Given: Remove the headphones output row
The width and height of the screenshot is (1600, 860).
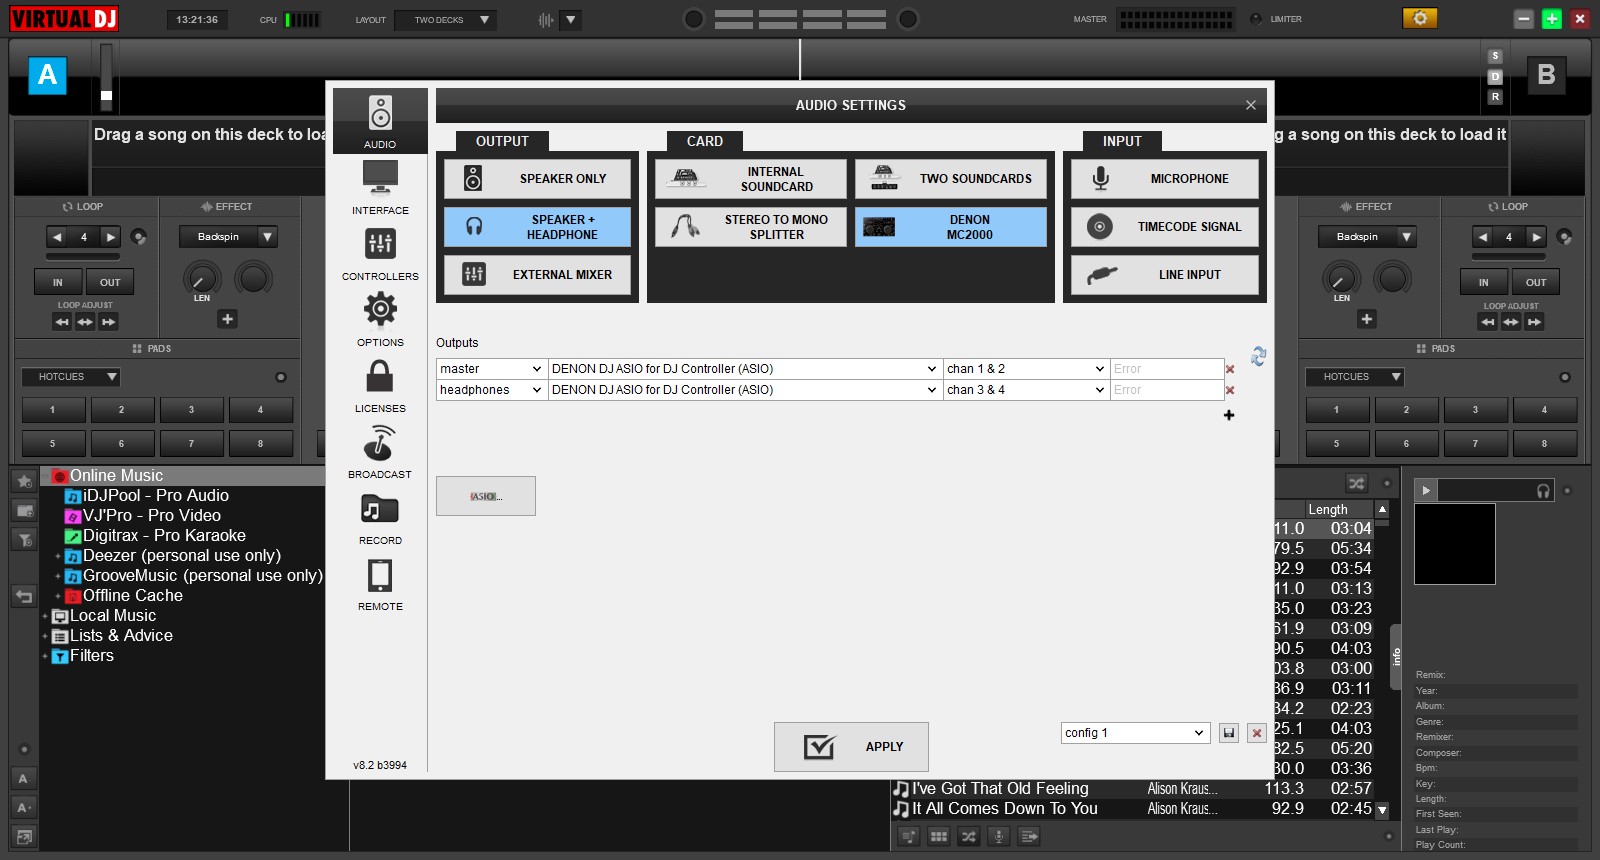Looking at the screenshot, I should (1230, 391).
